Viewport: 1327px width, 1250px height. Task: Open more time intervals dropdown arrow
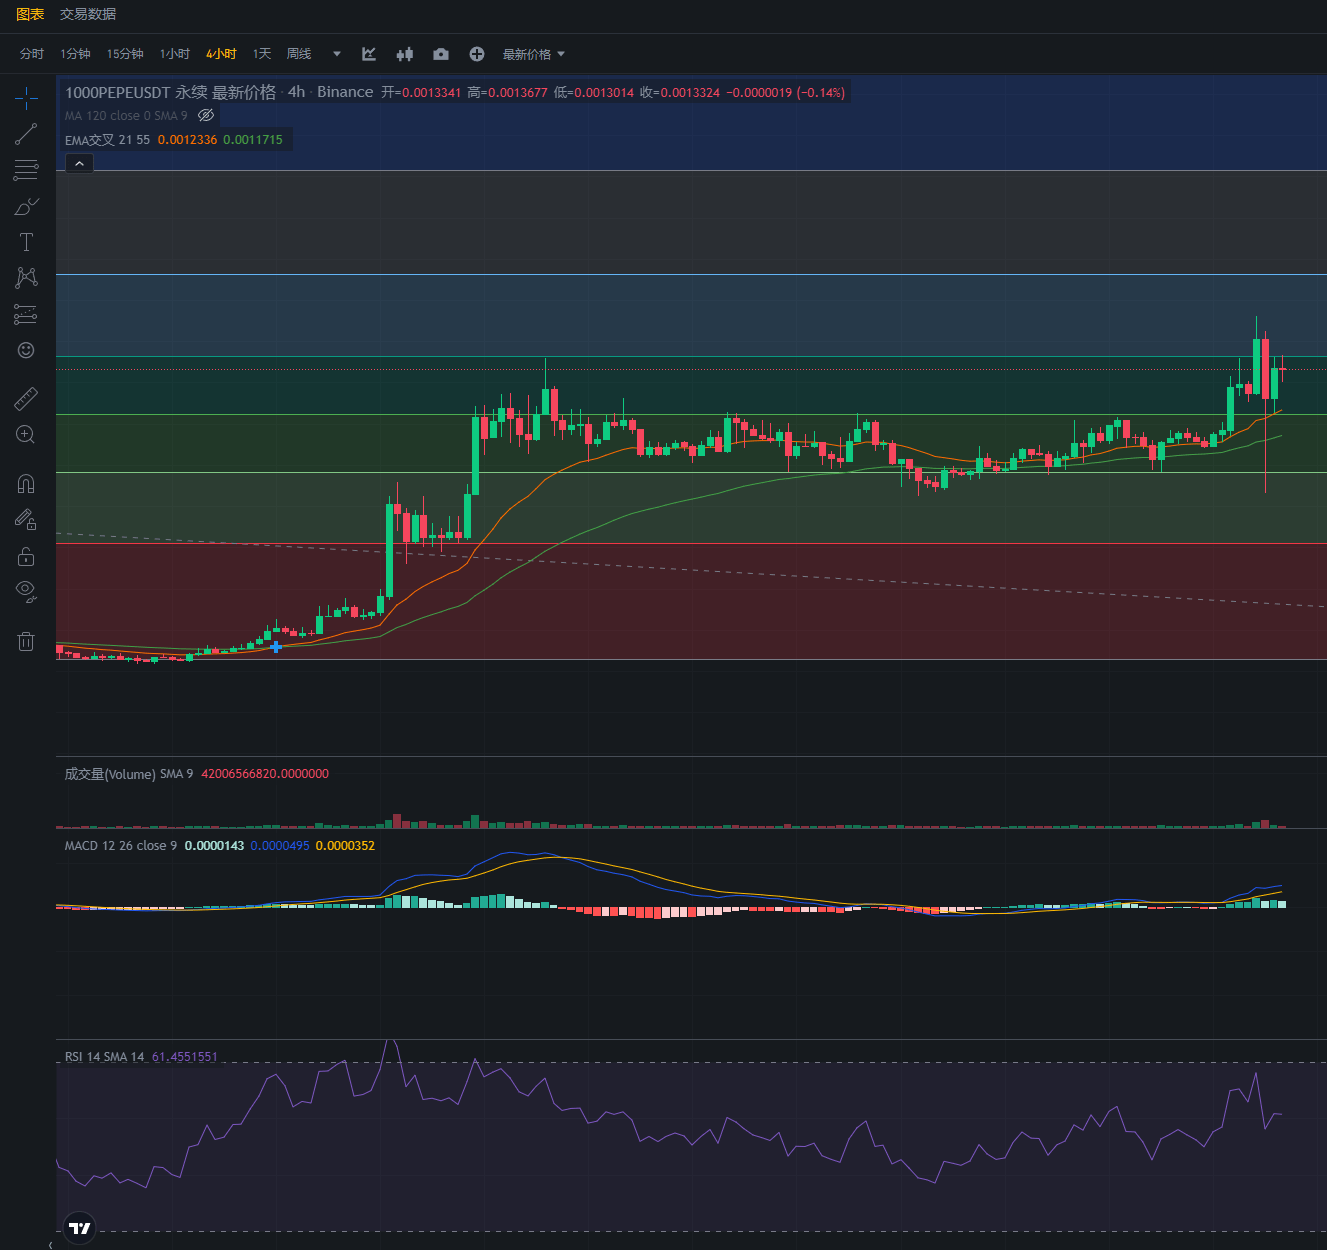(337, 54)
